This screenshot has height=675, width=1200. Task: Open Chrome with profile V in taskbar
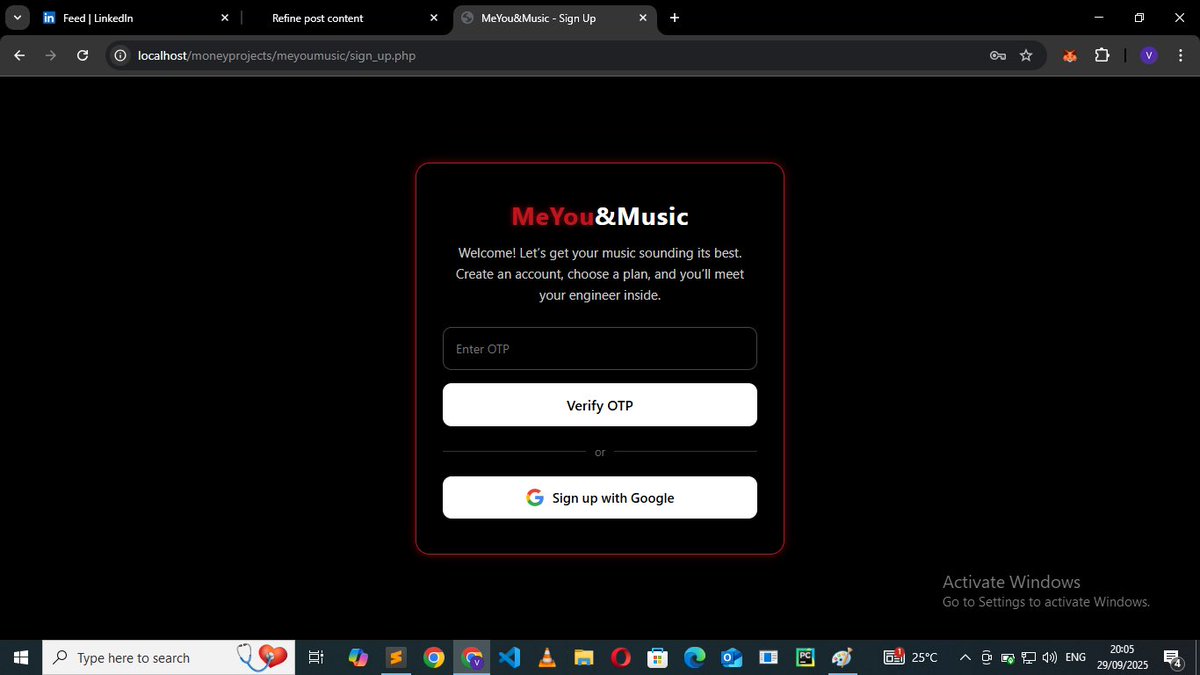click(472, 657)
